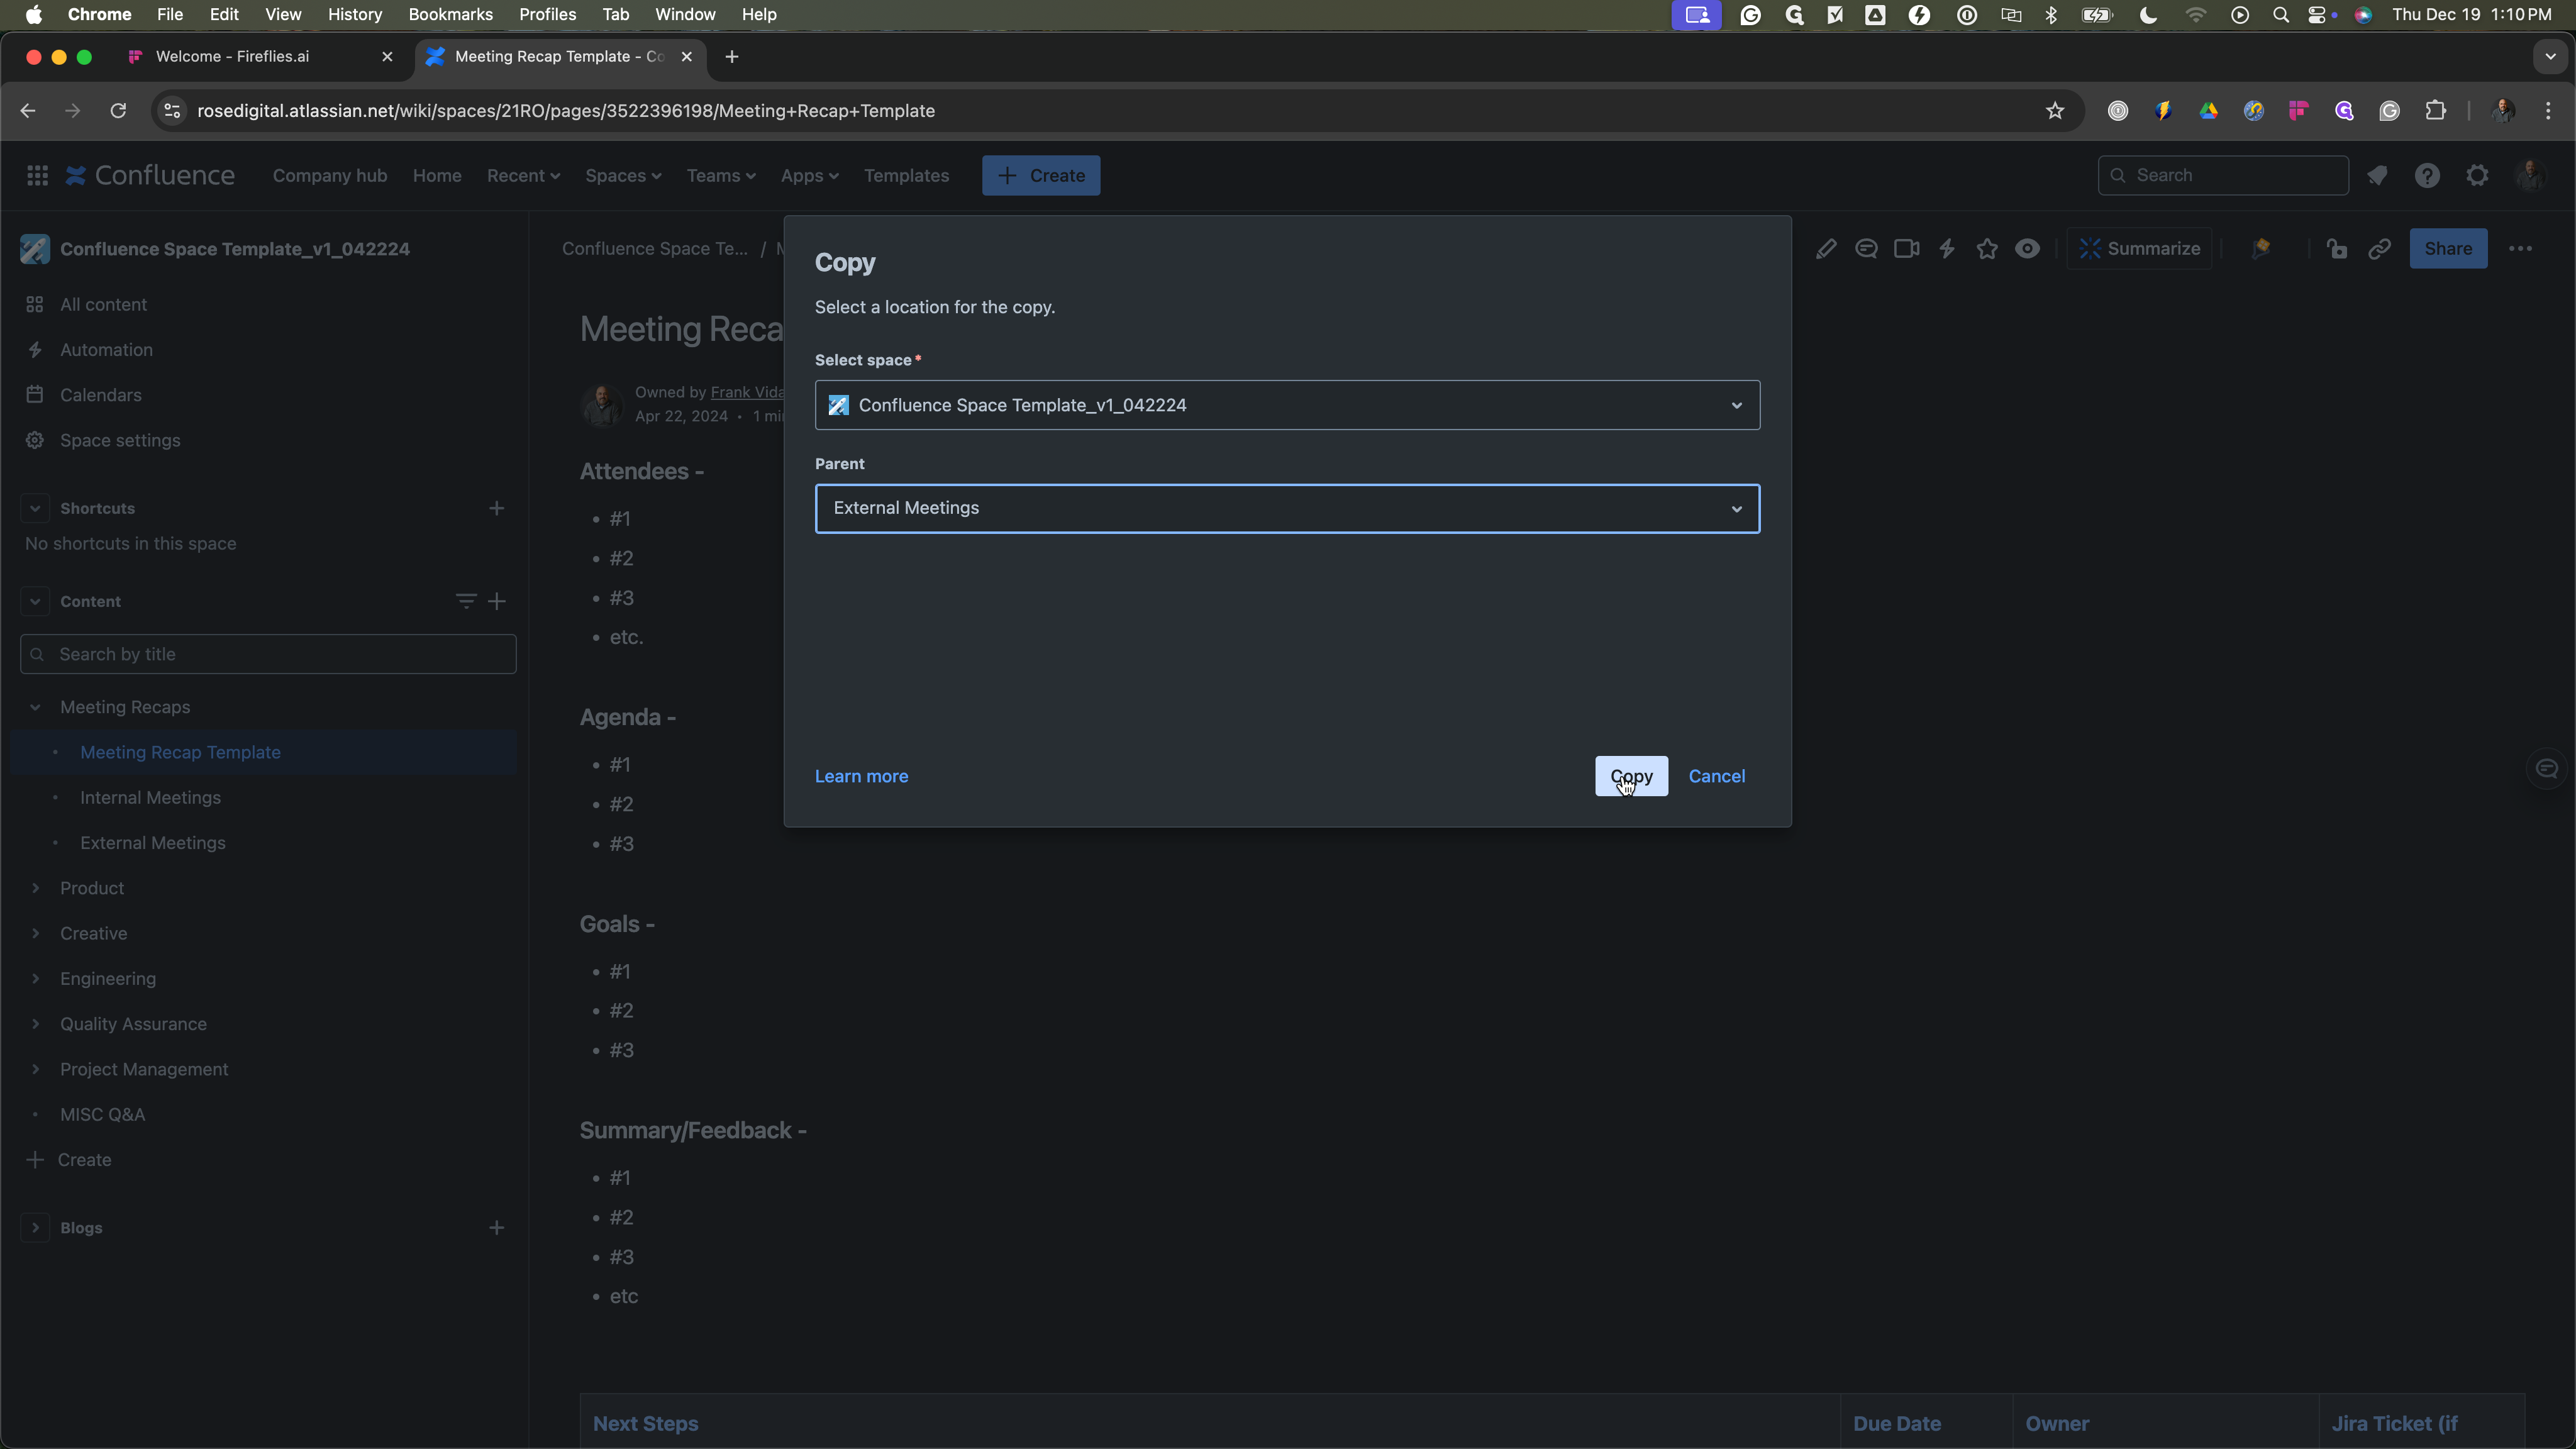Image resolution: width=2576 pixels, height=1449 pixels.
Task: Open the Select space dropdown
Action: click(x=1287, y=405)
